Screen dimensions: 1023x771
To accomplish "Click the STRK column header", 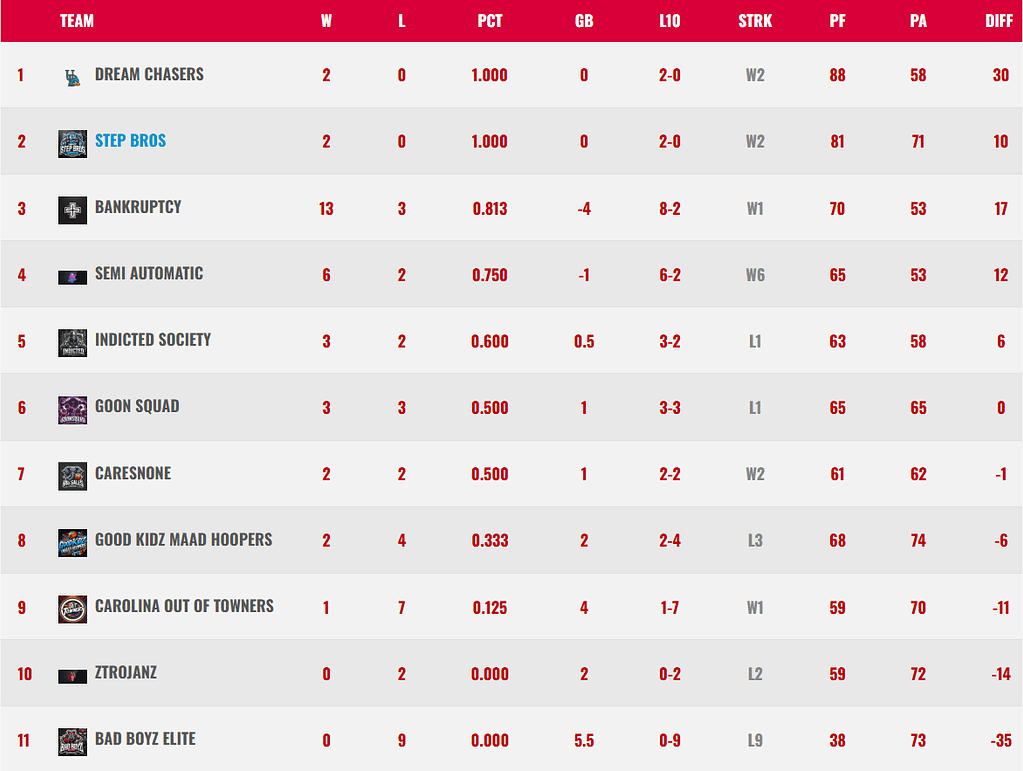I will (754, 21).
